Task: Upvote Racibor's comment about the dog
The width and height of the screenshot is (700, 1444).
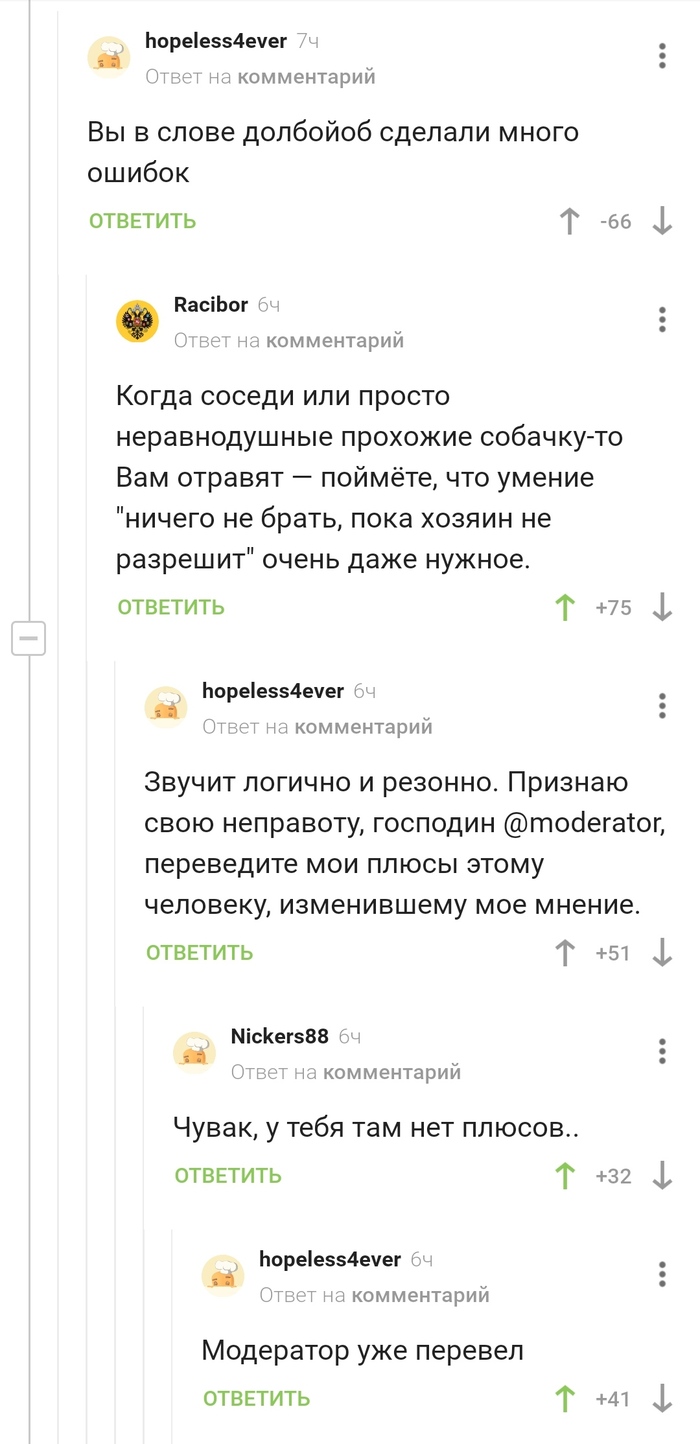Action: pos(566,606)
